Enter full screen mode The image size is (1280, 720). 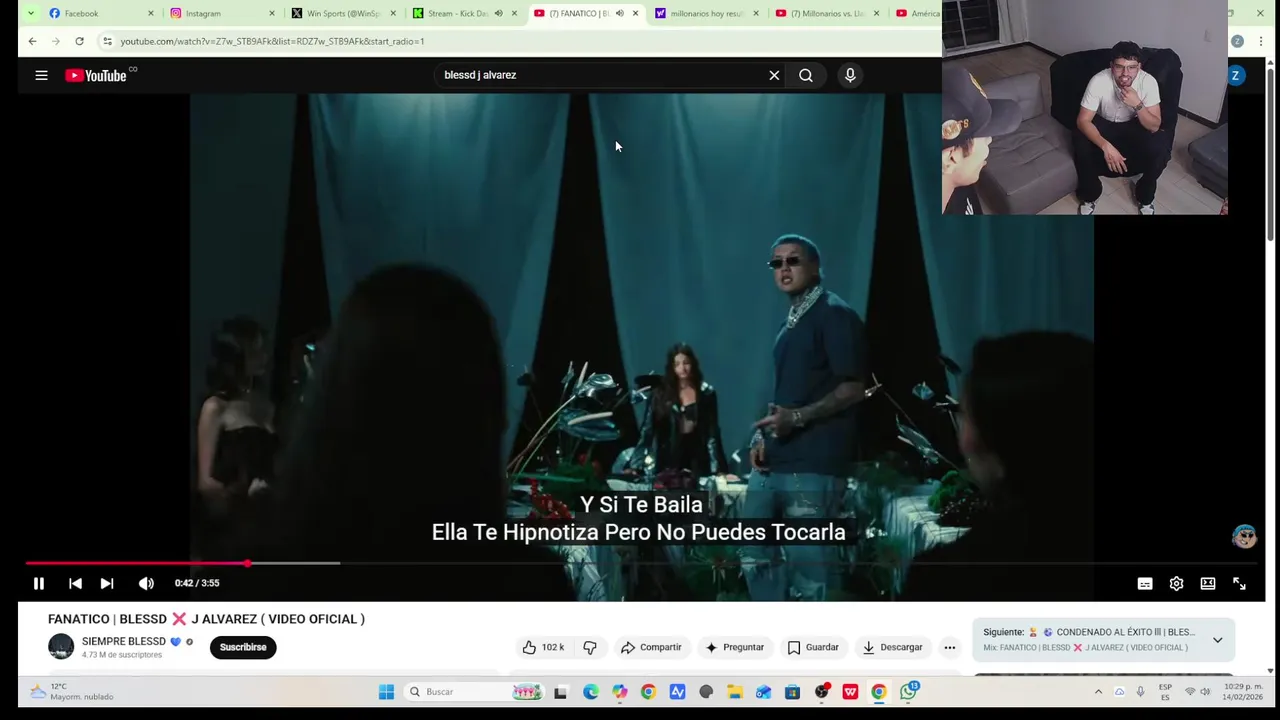(1239, 584)
